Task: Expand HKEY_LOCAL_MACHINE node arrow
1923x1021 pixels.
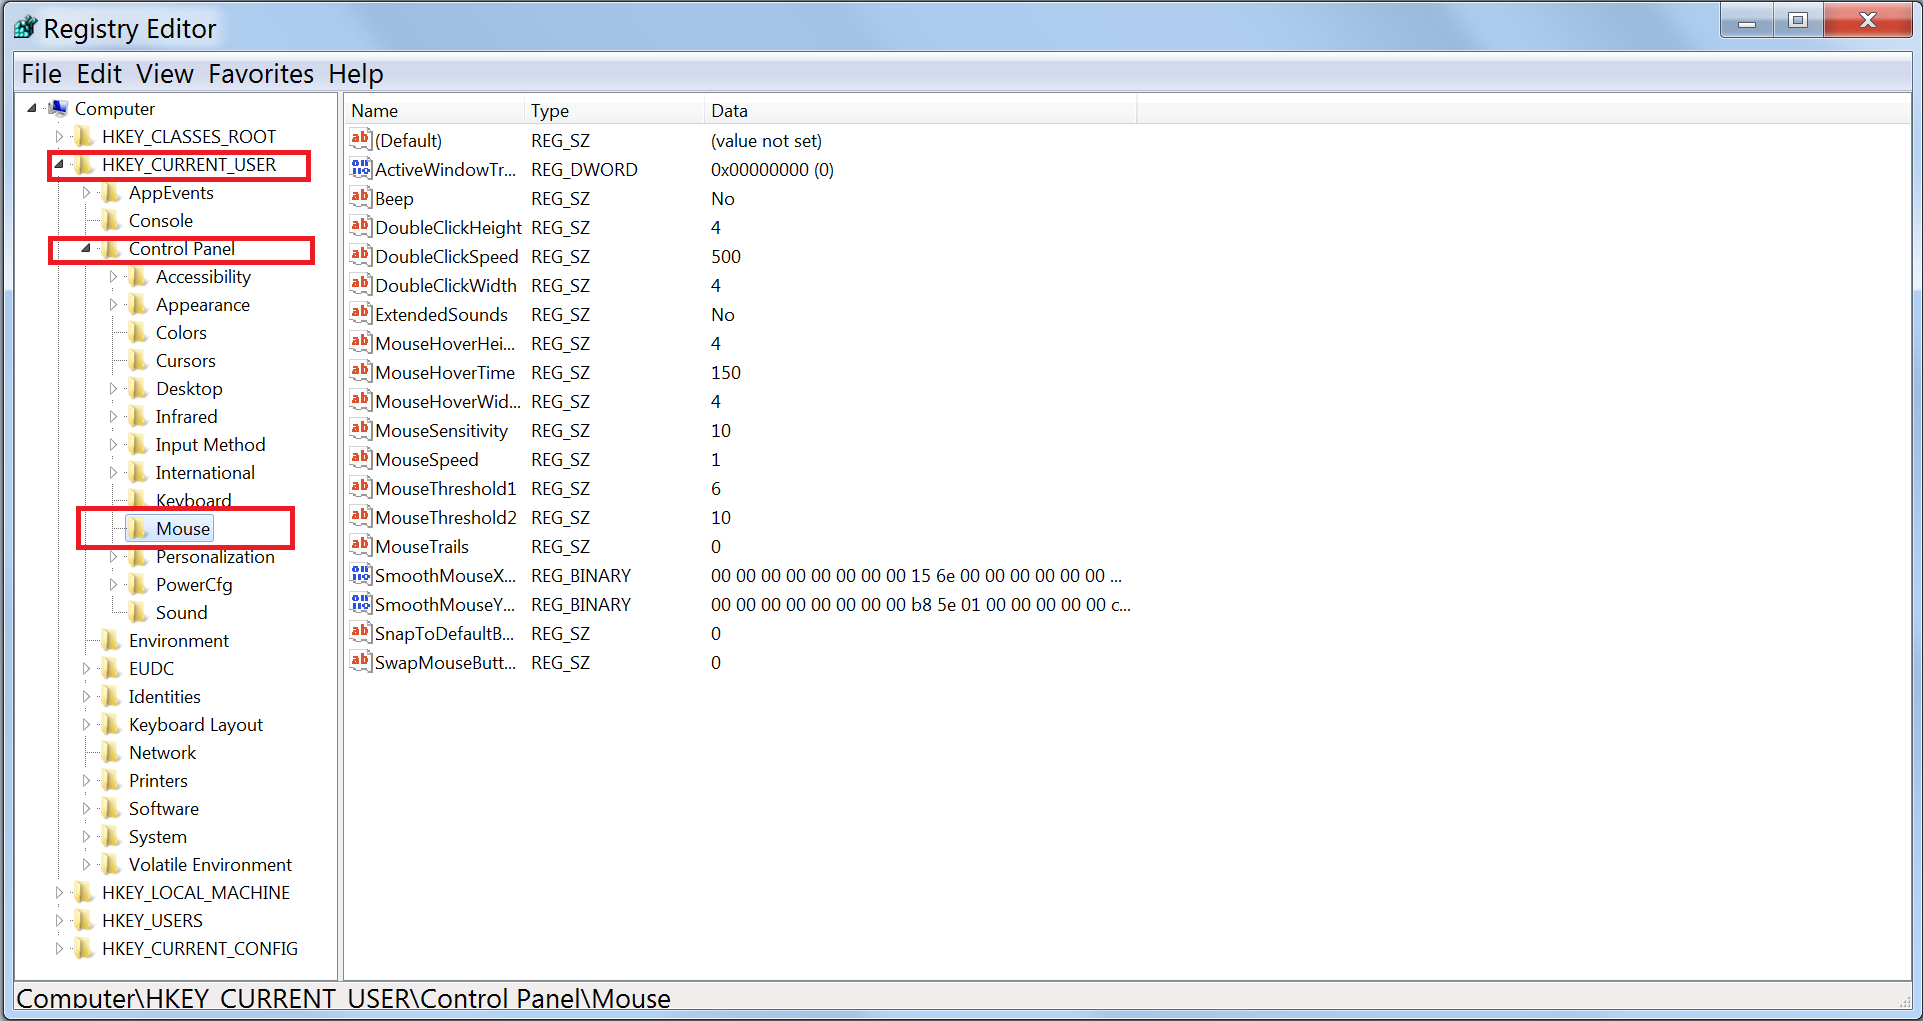Action: click(59, 892)
